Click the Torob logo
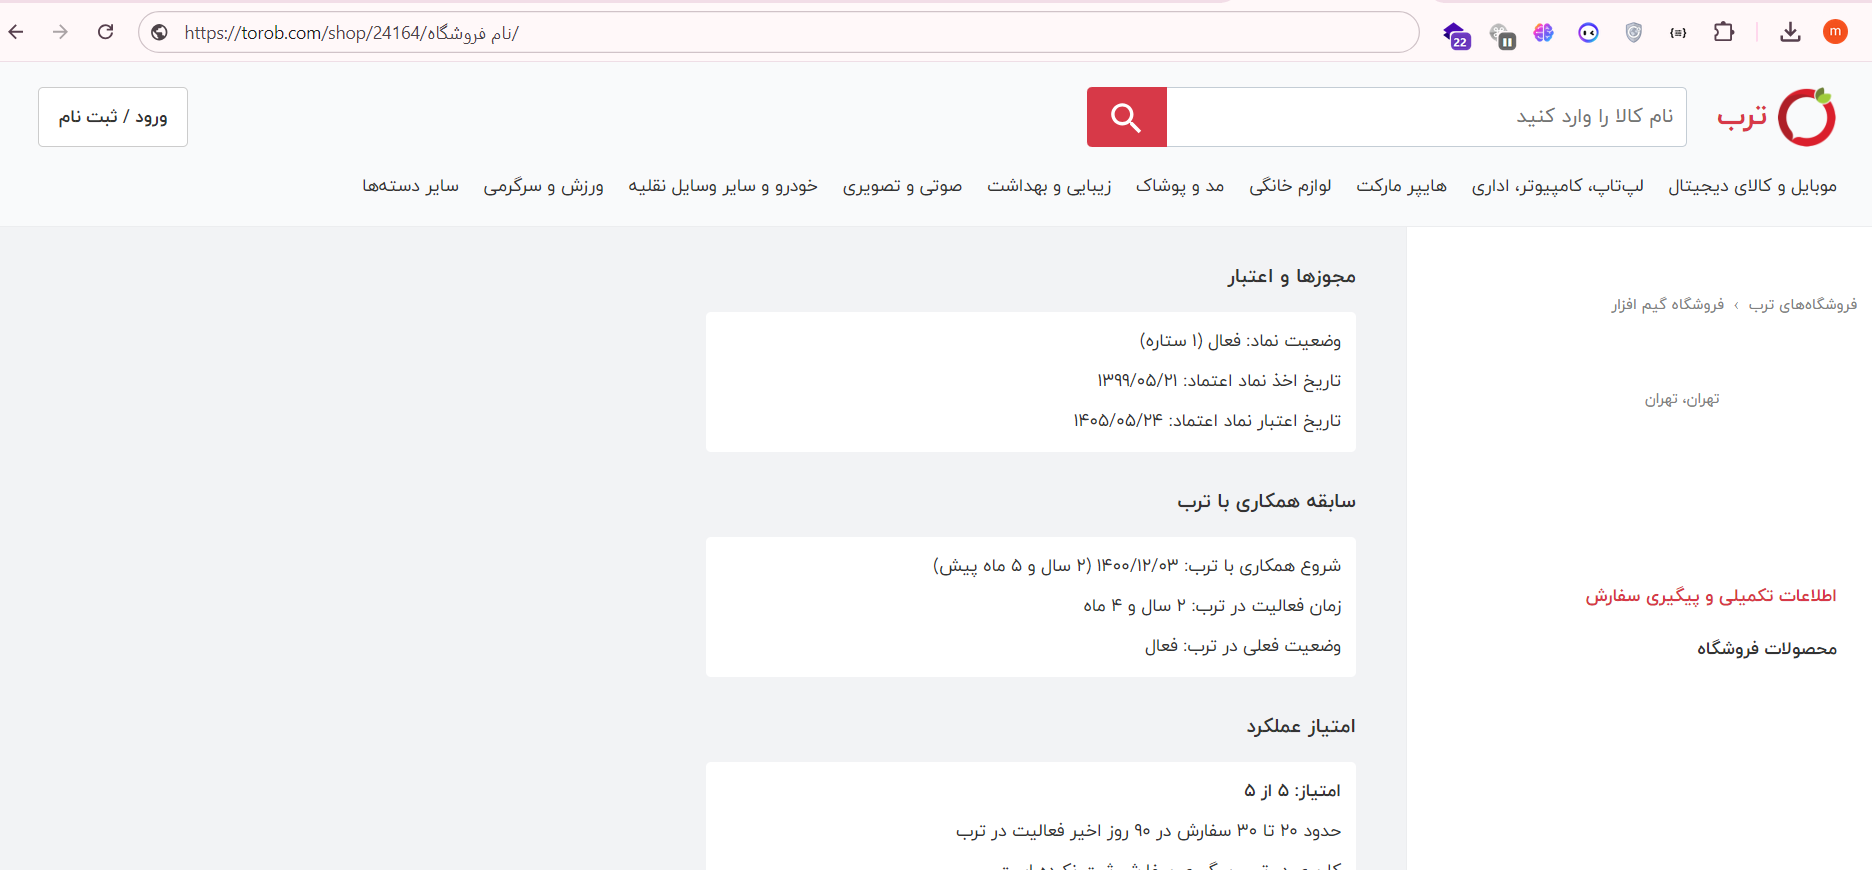The height and width of the screenshot is (870, 1872). (1776, 117)
